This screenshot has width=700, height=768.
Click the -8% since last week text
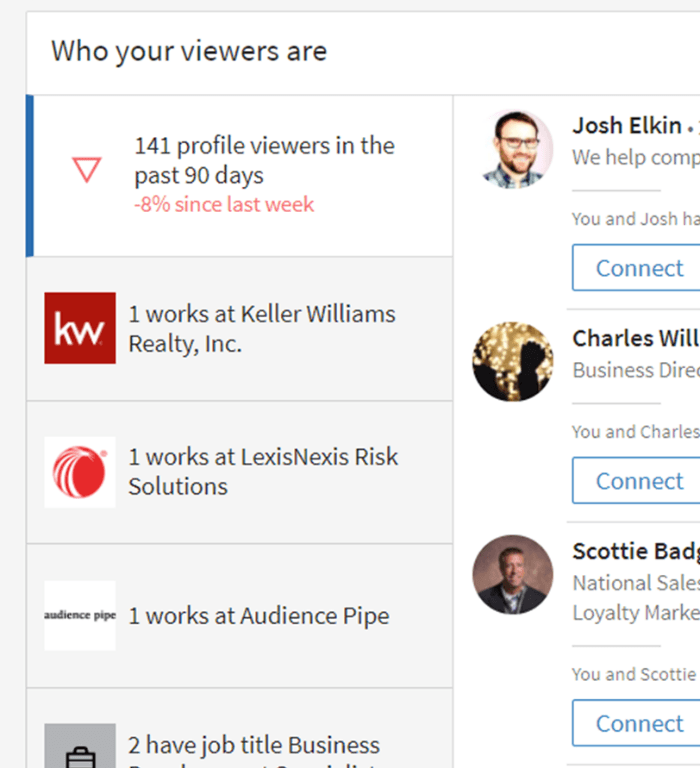pos(224,204)
